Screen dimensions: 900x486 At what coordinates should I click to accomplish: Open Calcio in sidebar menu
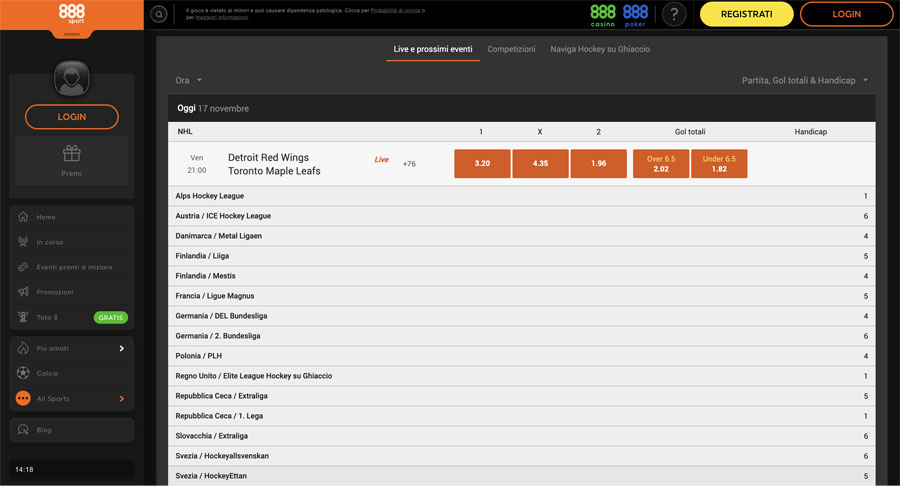pyautogui.click(x=47, y=374)
